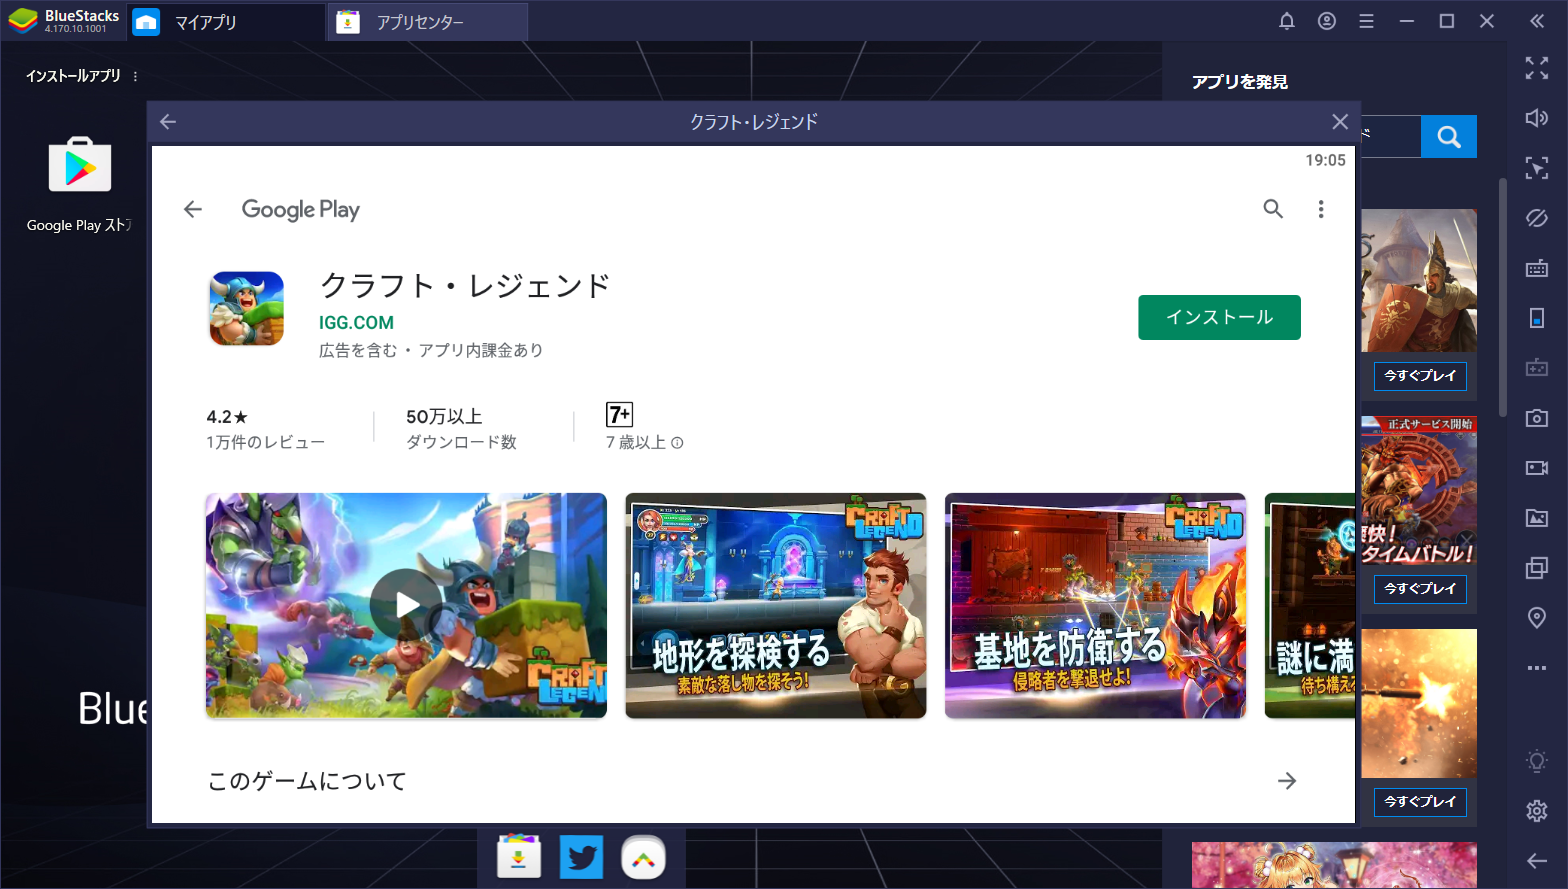
Task: Start screen recording with video icon
Action: [1537, 468]
